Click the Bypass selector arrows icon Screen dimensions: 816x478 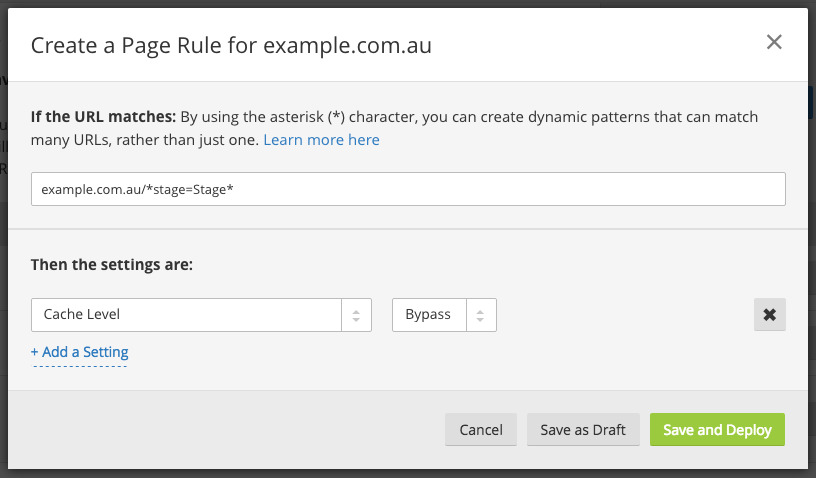click(481, 315)
